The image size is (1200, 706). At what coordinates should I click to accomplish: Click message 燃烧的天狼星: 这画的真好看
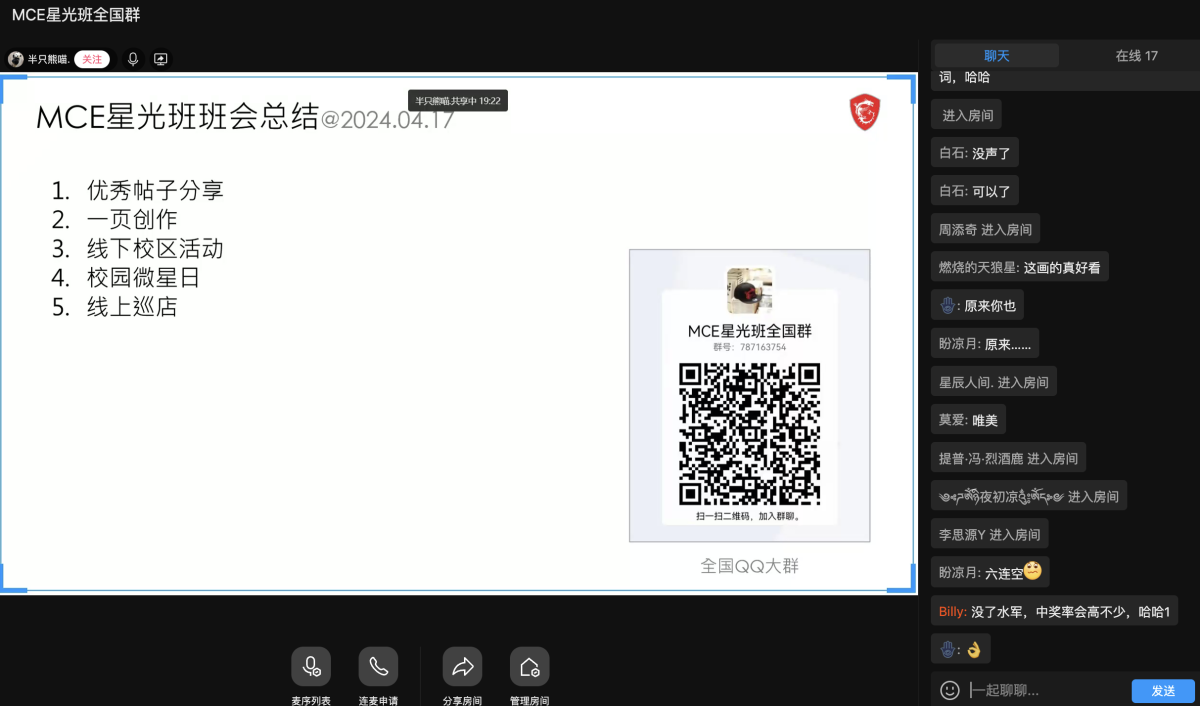(x=1020, y=267)
